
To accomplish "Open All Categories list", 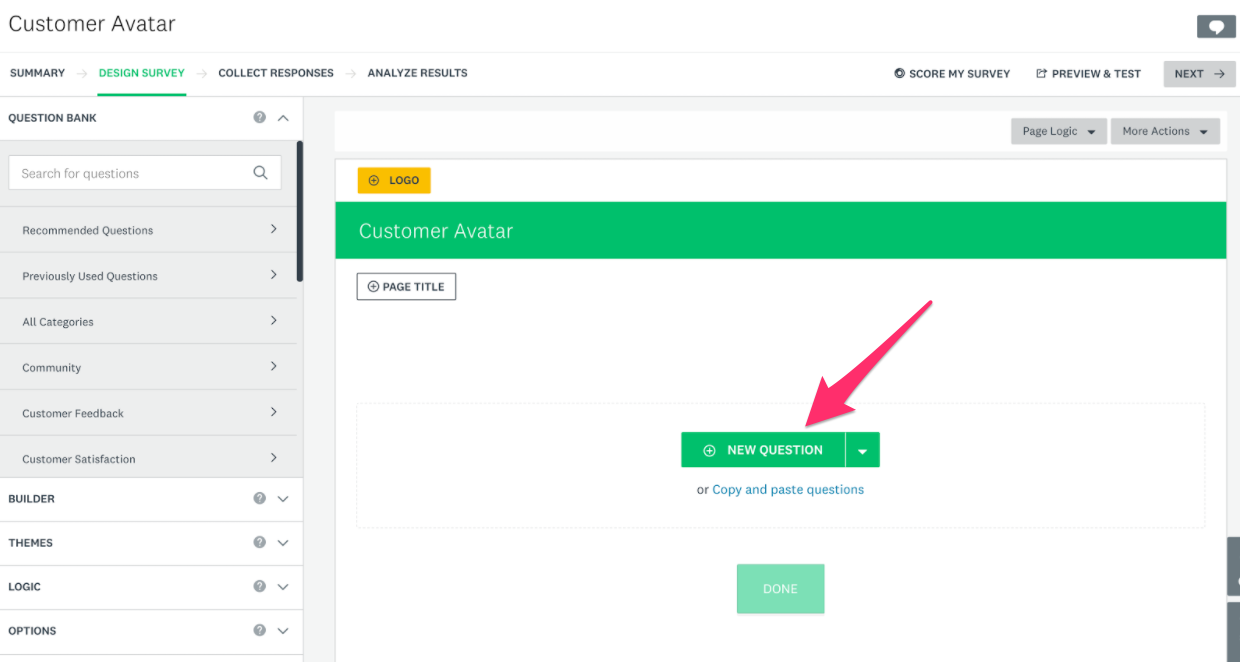I will tap(148, 322).
